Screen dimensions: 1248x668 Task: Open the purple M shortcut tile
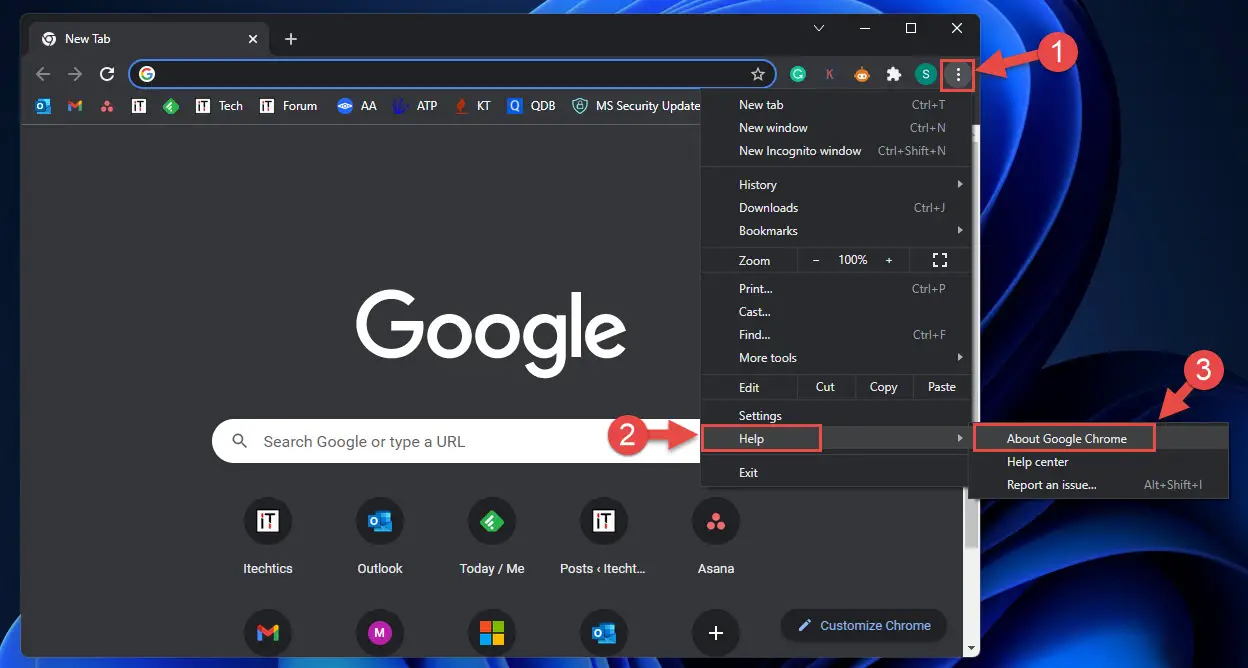click(x=380, y=632)
